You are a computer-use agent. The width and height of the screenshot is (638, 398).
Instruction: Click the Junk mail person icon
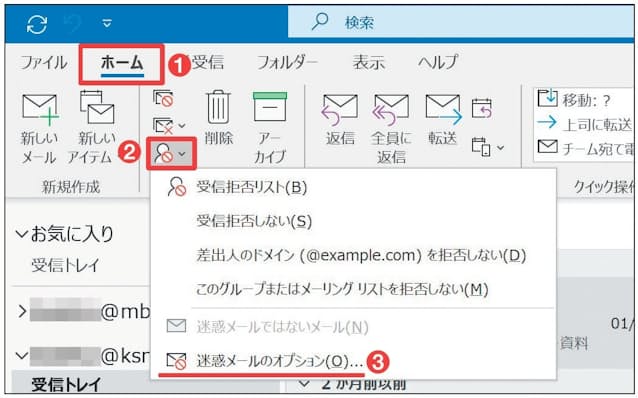[164, 154]
